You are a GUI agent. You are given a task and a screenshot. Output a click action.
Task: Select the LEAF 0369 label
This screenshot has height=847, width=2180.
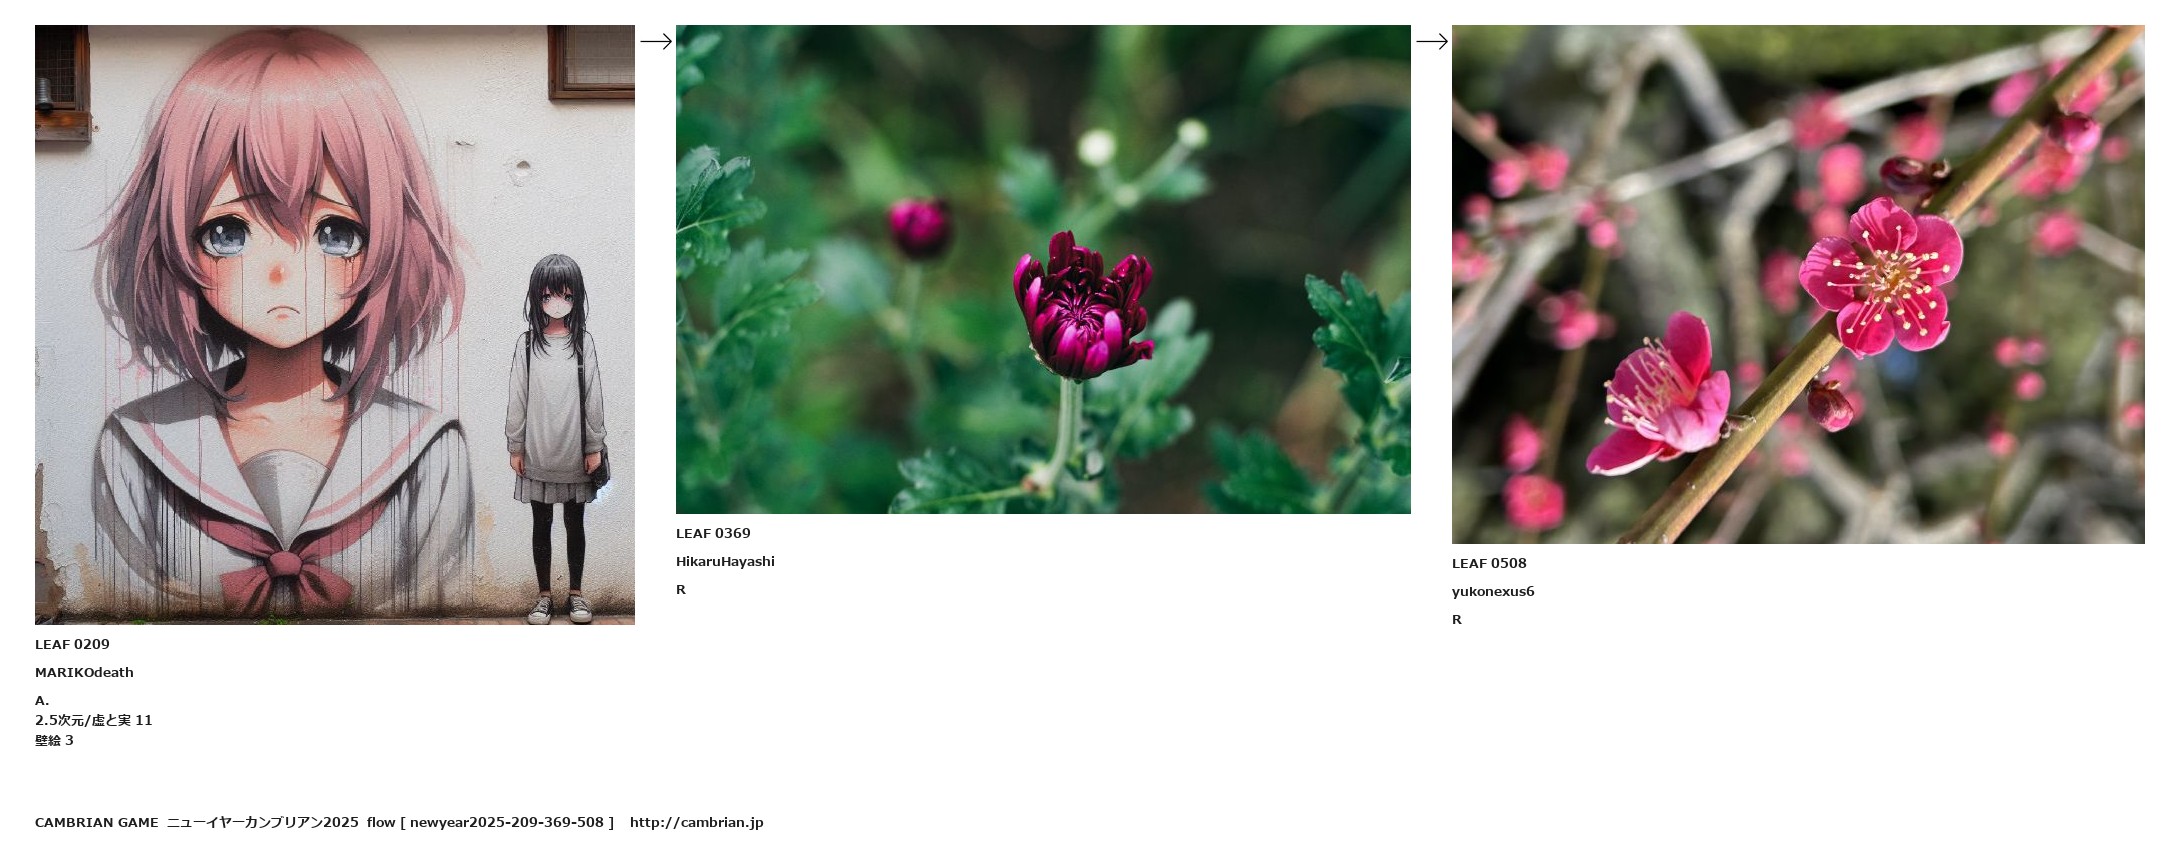pos(713,533)
